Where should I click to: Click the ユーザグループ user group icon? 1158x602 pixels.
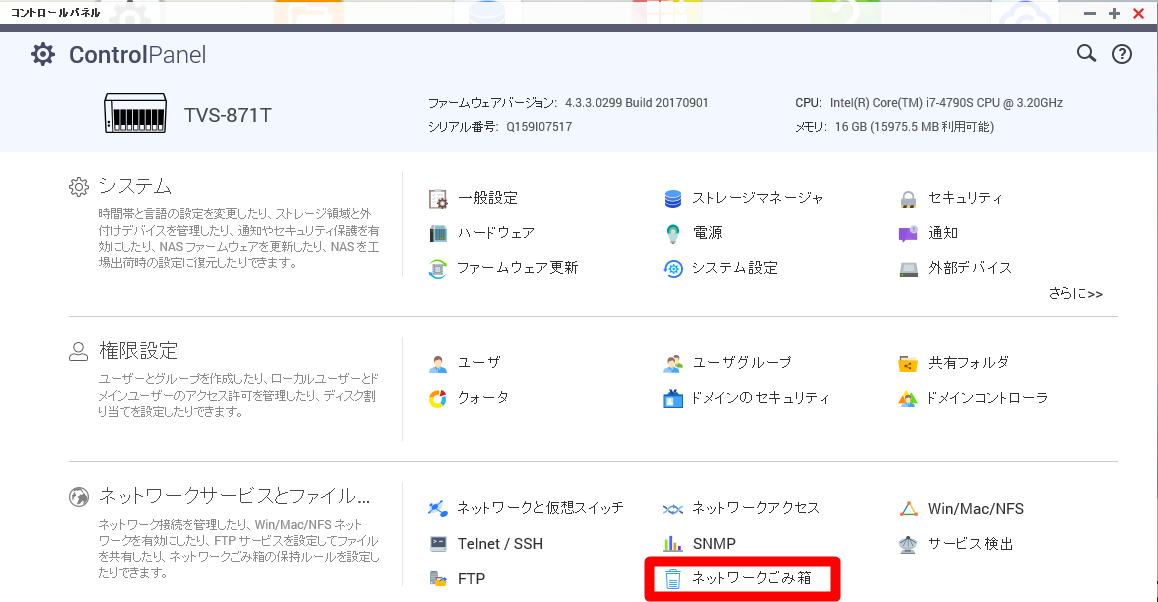[673, 363]
